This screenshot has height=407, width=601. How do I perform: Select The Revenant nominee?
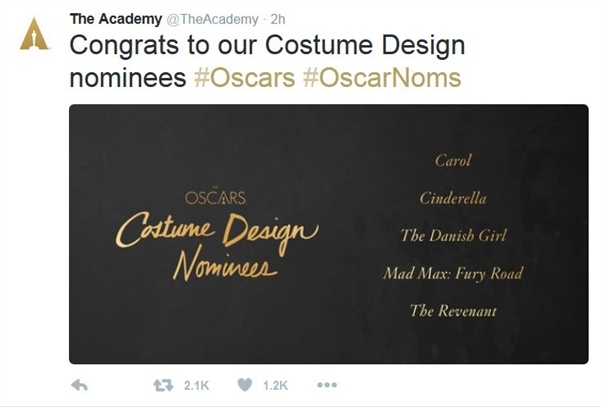pos(453,310)
